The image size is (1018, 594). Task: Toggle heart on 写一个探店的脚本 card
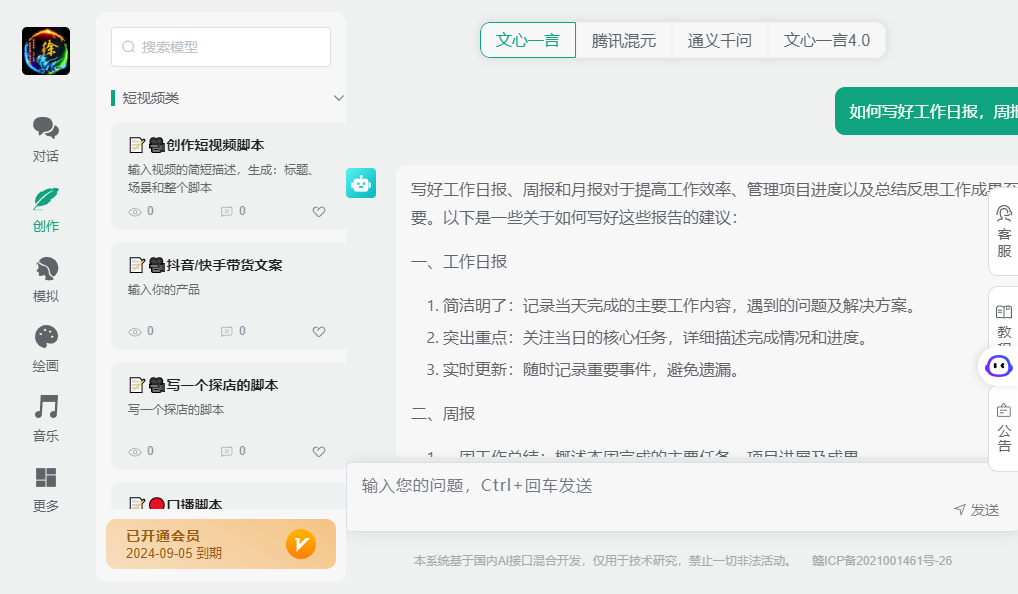tap(319, 452)
